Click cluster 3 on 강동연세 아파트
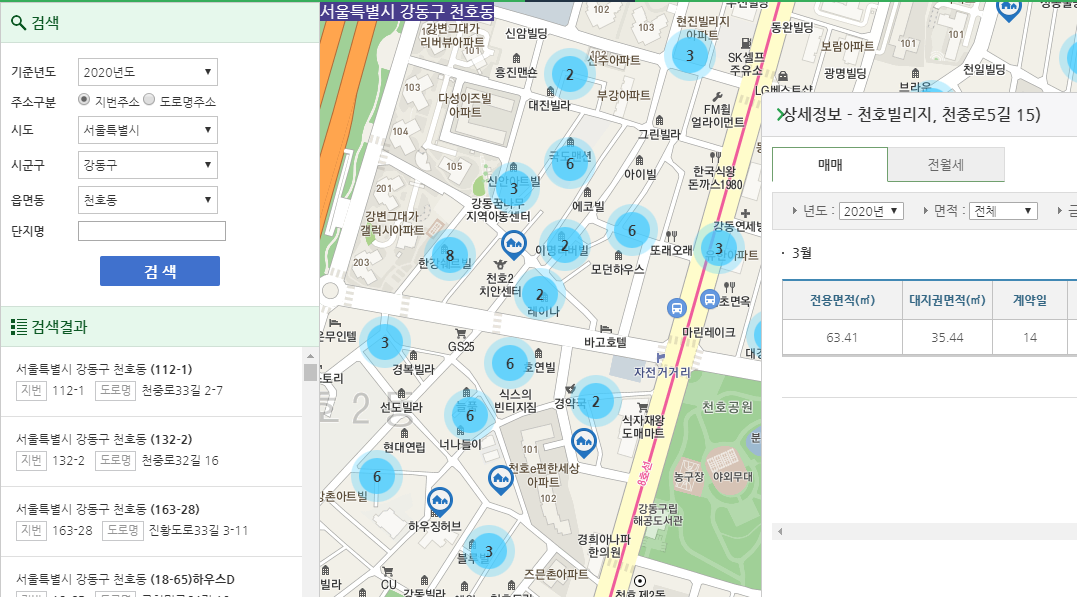This screenshot has height=597, width=1077. [x=718, y=248]
